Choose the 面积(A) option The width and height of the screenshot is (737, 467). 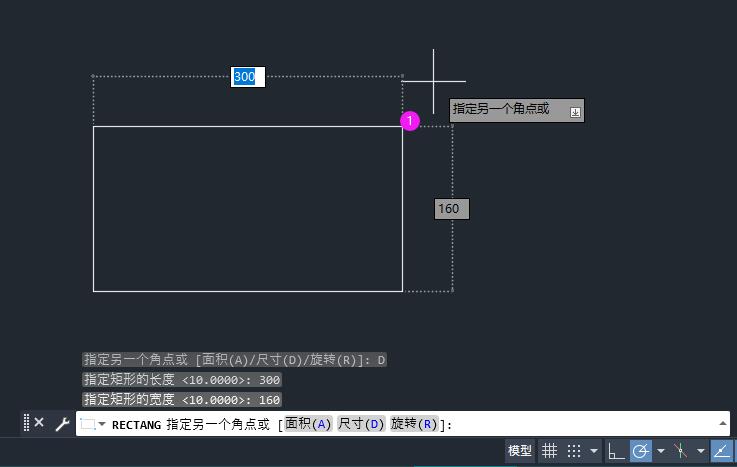[308, 424]
